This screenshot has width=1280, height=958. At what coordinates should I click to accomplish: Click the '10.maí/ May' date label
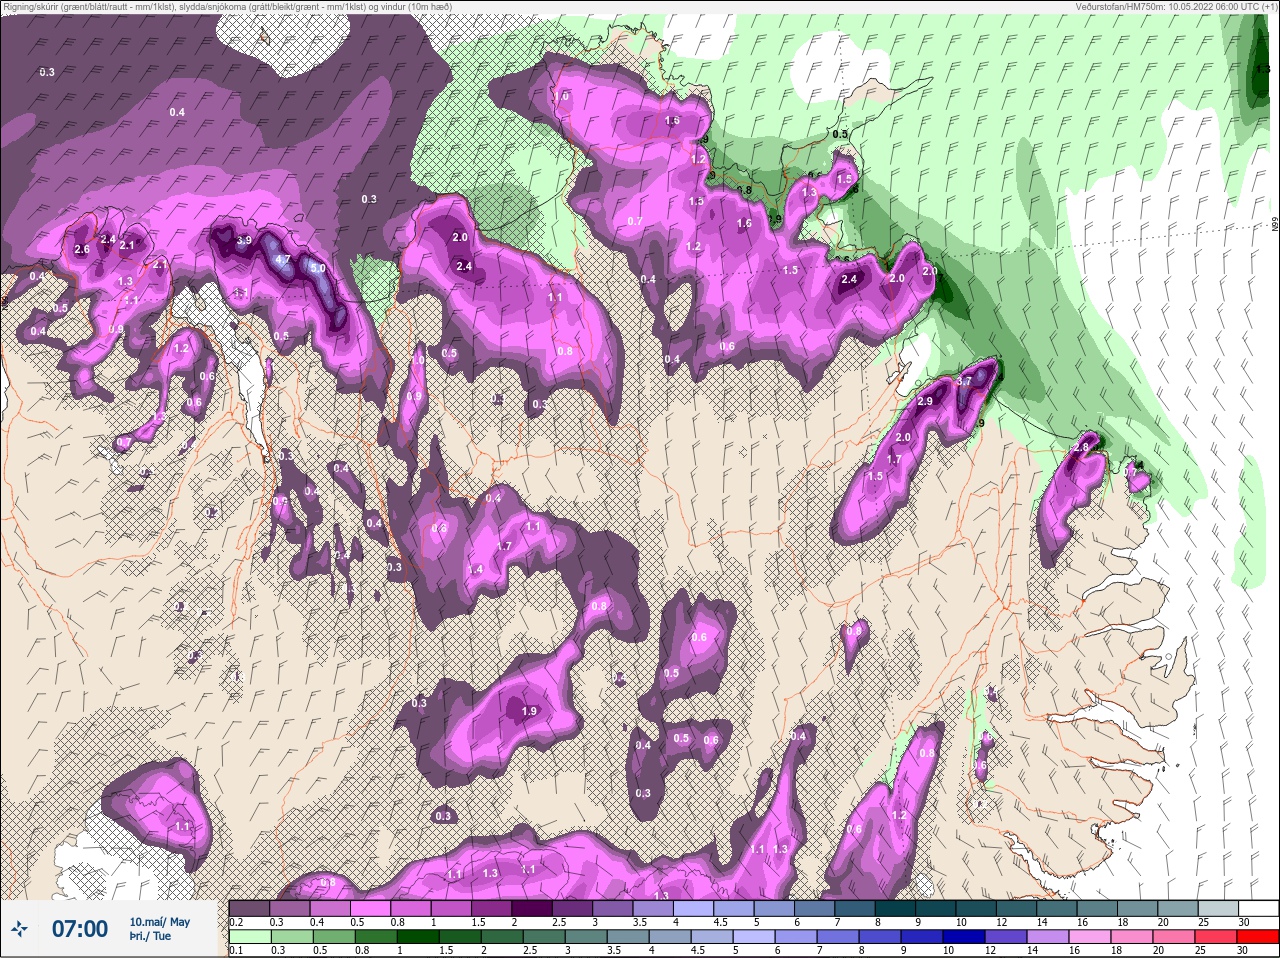pyautogui.click(x=159, y=922)
